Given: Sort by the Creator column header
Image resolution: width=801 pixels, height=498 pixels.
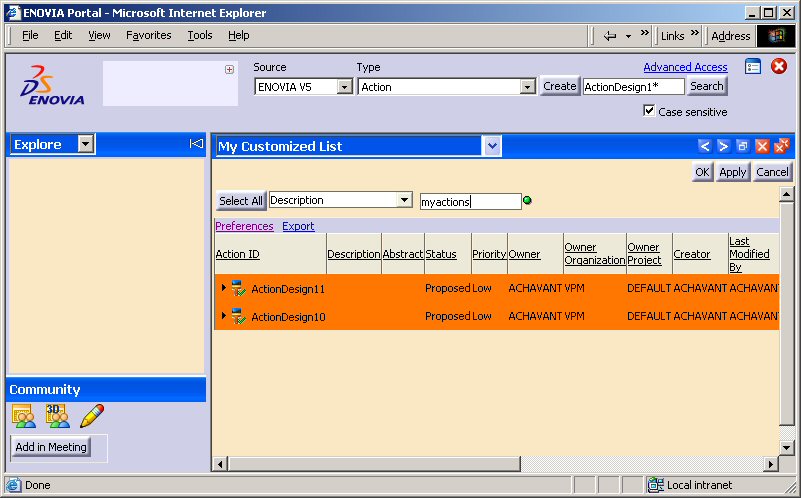Looking at the screenshot, I should tap(692, 254).
